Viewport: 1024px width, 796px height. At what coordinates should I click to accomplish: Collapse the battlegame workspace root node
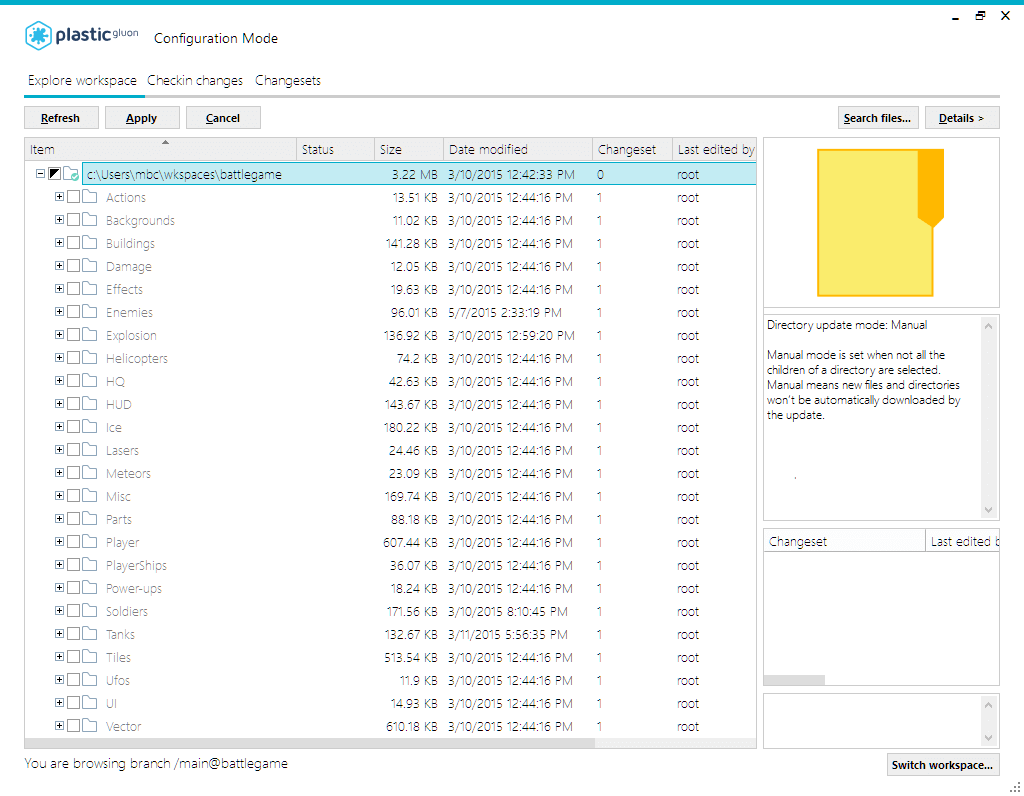(x=40, y=174)
